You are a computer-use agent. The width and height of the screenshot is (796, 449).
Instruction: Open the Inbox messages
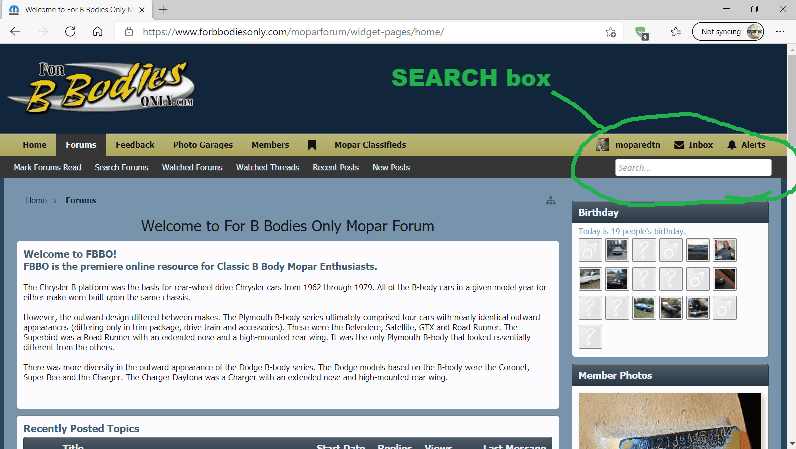click(694, 145)
